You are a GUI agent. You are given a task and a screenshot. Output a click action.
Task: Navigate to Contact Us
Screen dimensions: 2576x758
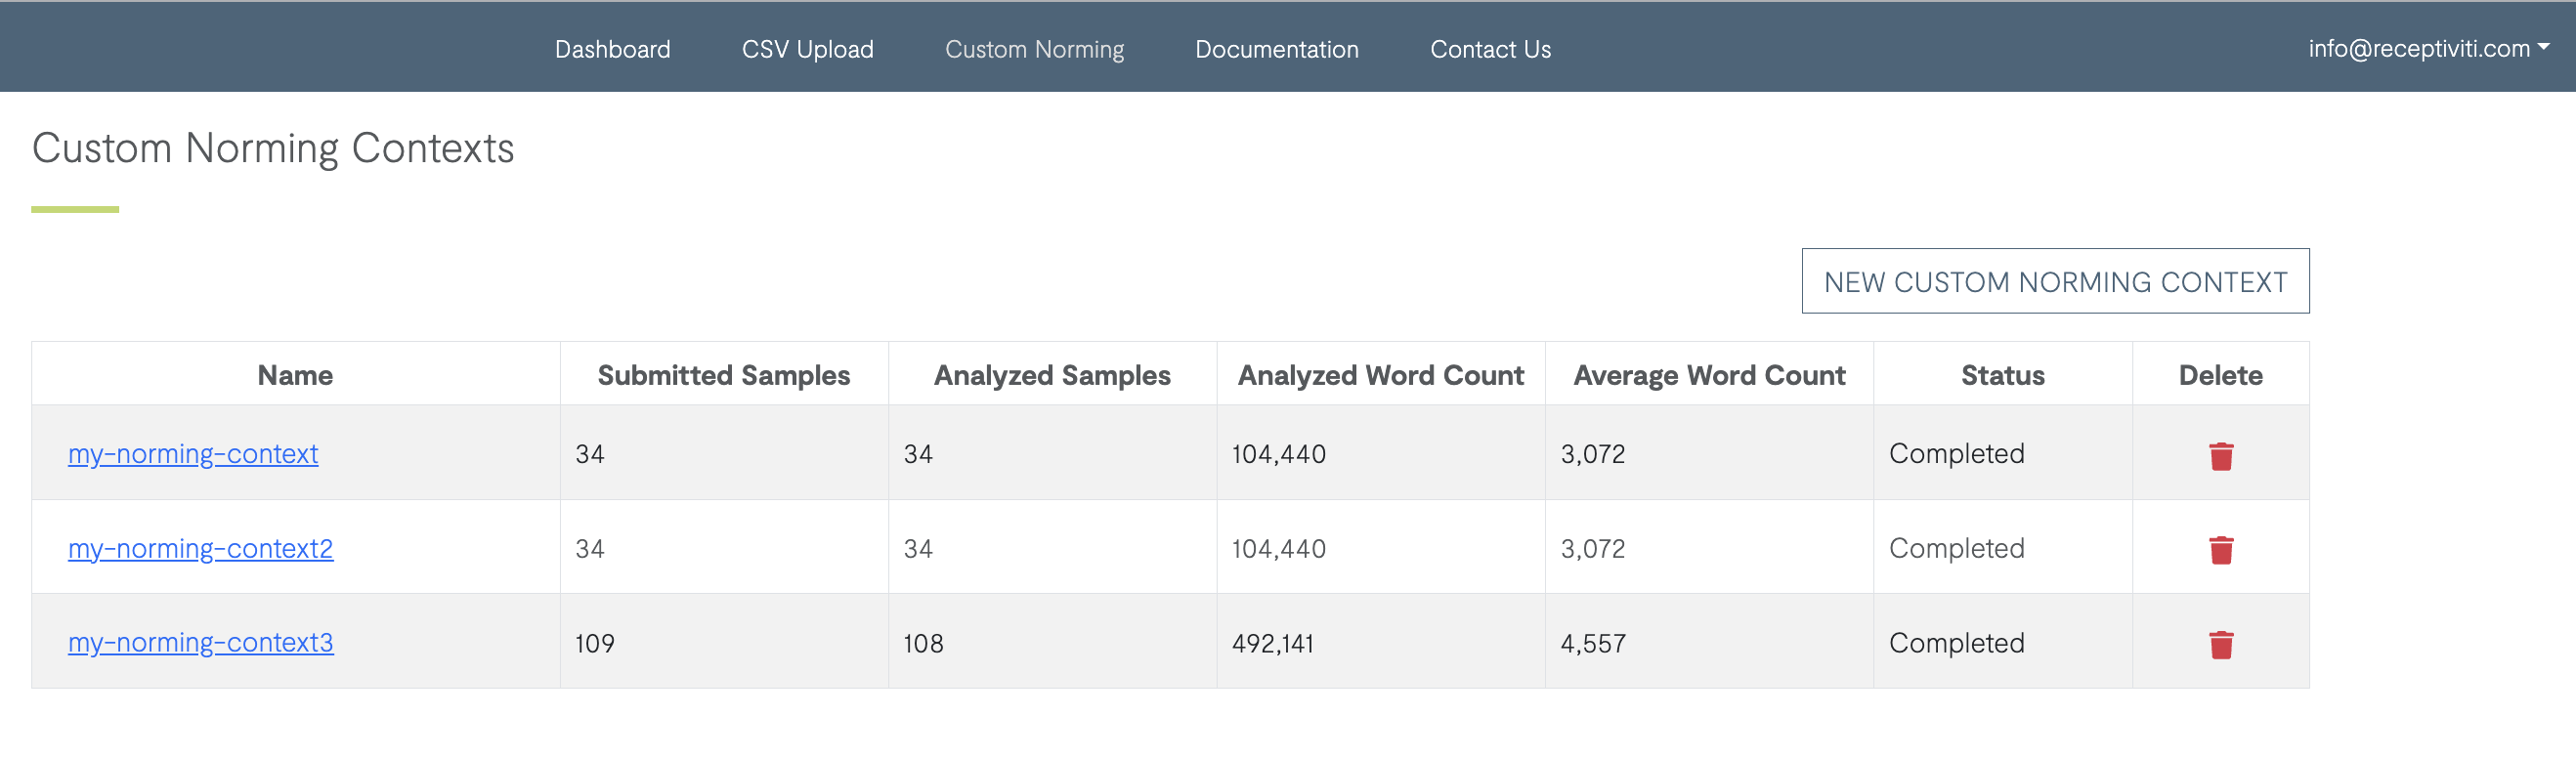(1490, 49)
